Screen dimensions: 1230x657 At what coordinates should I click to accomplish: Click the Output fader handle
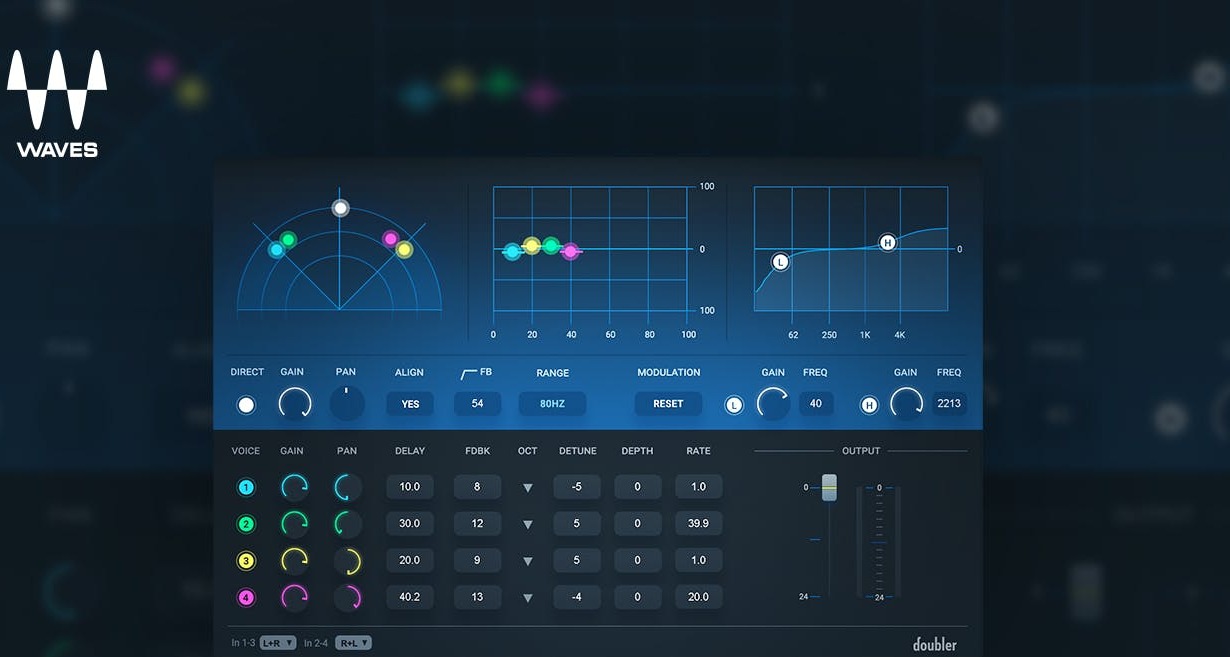tap(829, 488)
